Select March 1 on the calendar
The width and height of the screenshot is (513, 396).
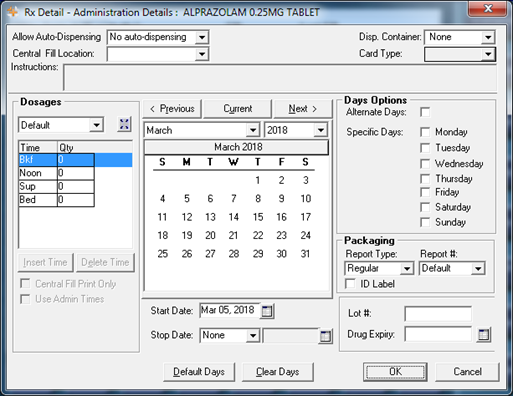click(258, 180)
